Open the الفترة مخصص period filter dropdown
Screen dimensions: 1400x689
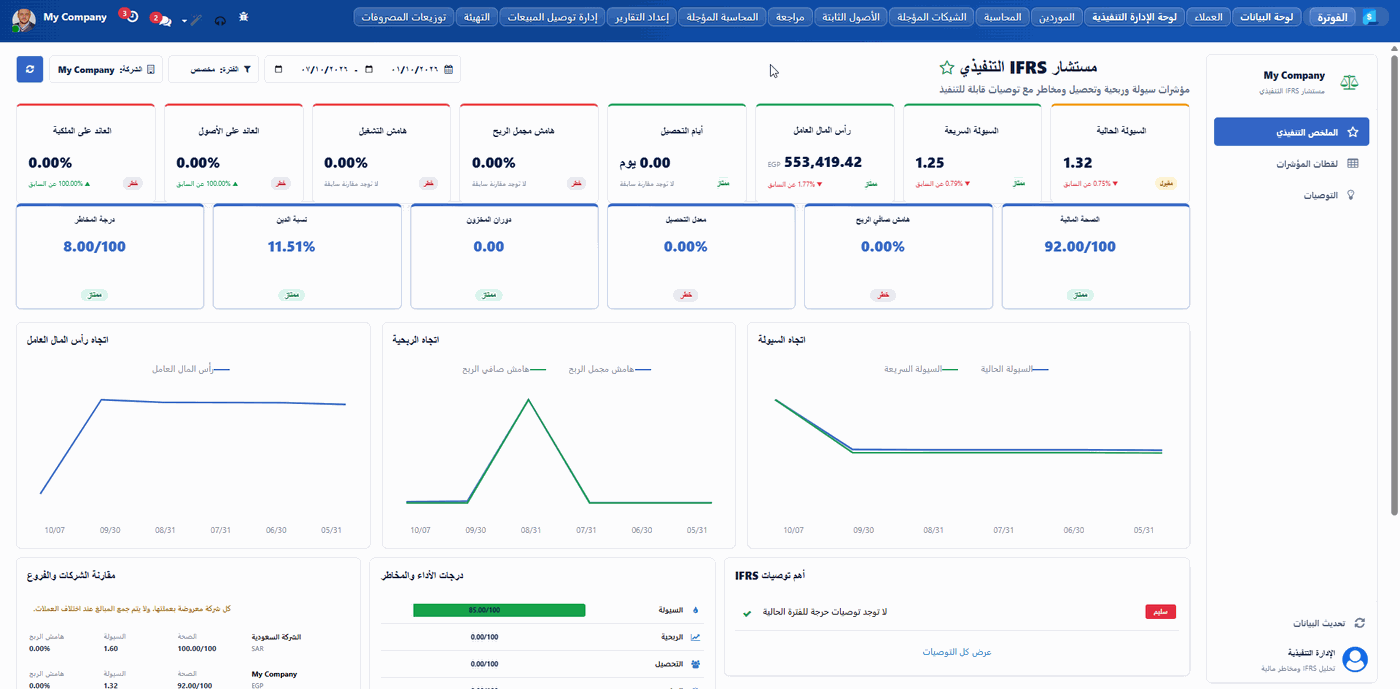213,69
